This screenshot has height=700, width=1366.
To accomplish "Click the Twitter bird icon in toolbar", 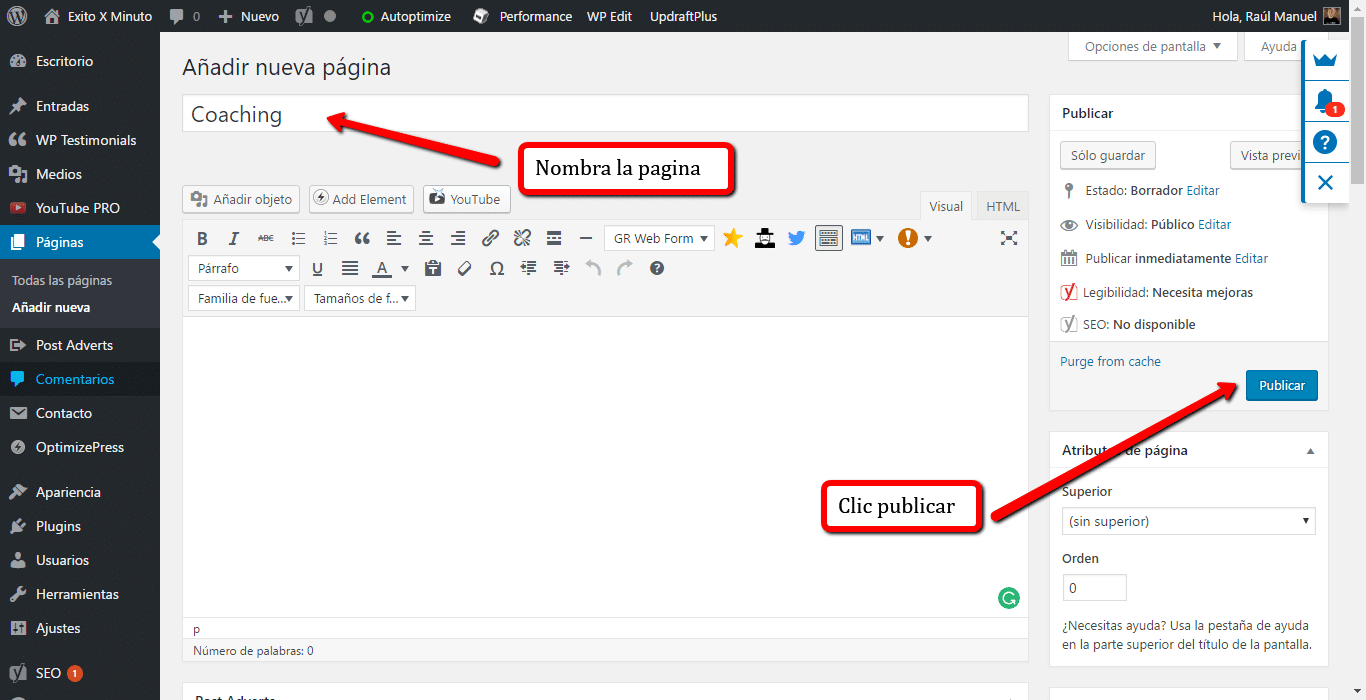I will click(x=796, y=238).
